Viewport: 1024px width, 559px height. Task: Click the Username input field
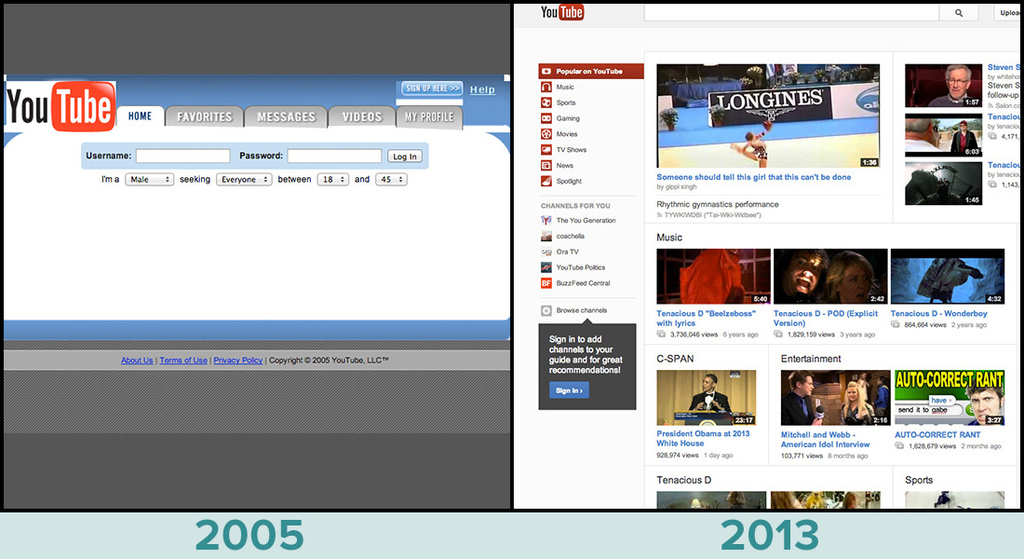(x=183, y=155)
